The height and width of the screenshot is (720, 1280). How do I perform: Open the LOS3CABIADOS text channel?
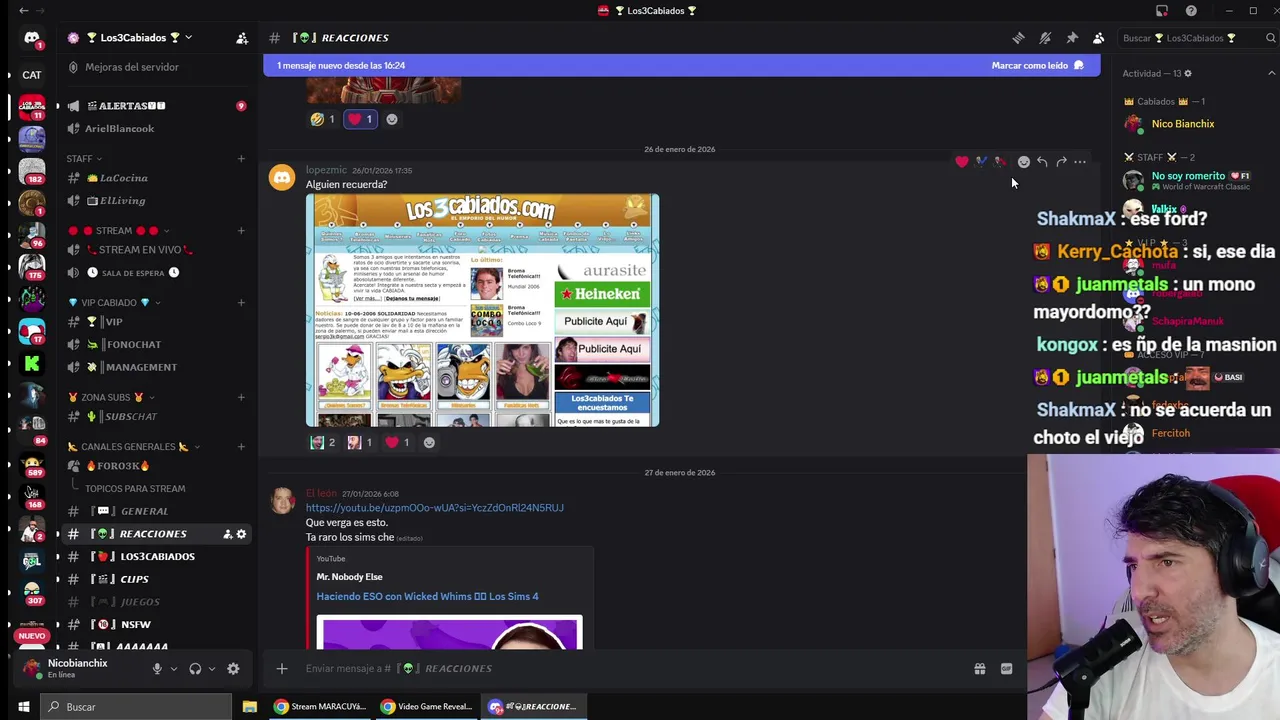tap(155, 557)
